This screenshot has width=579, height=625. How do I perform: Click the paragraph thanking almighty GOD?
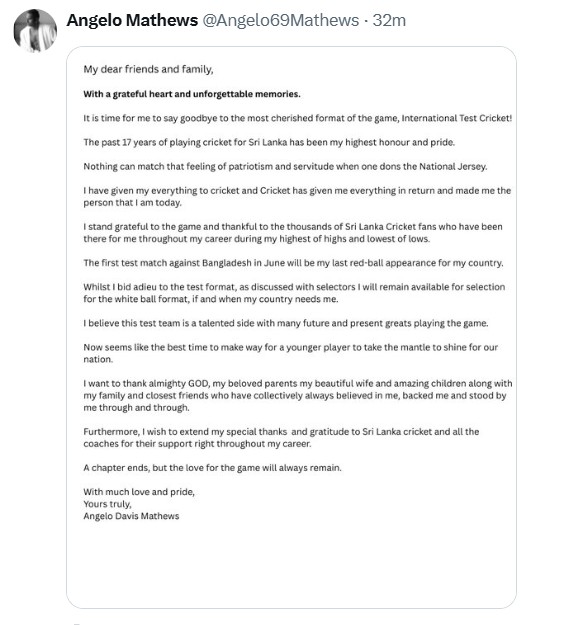click(x=298, y=395)
